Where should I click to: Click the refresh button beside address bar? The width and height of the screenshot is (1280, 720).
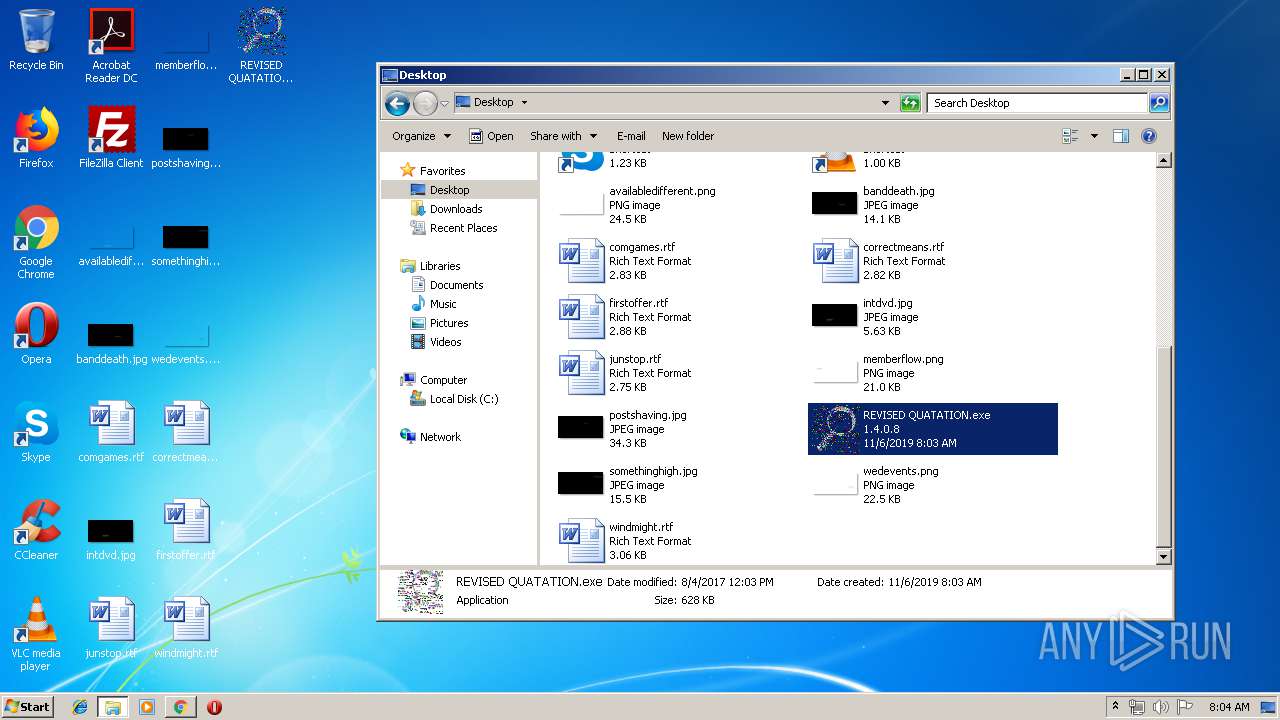pyautogui.click(x=909, y=102)
